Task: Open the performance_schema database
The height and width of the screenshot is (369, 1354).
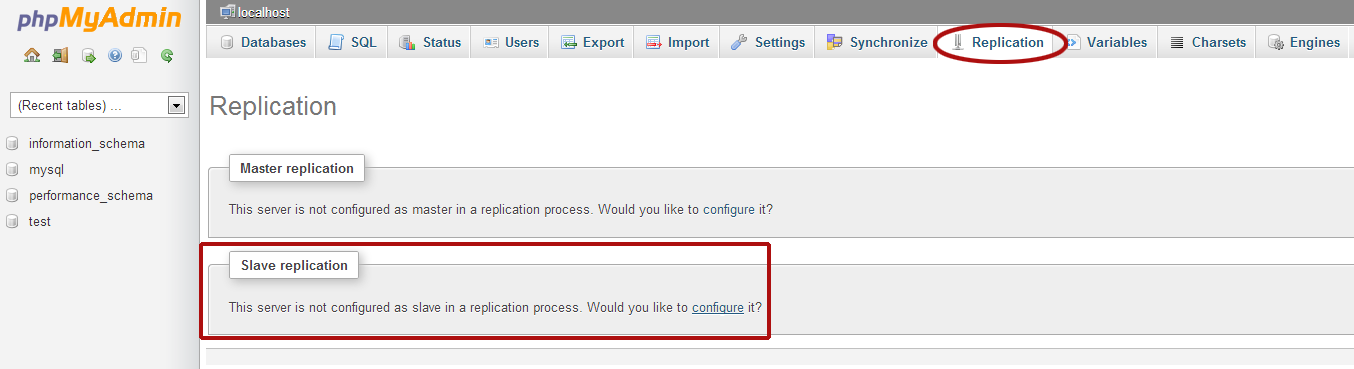Action: click(x=91, y=195)
